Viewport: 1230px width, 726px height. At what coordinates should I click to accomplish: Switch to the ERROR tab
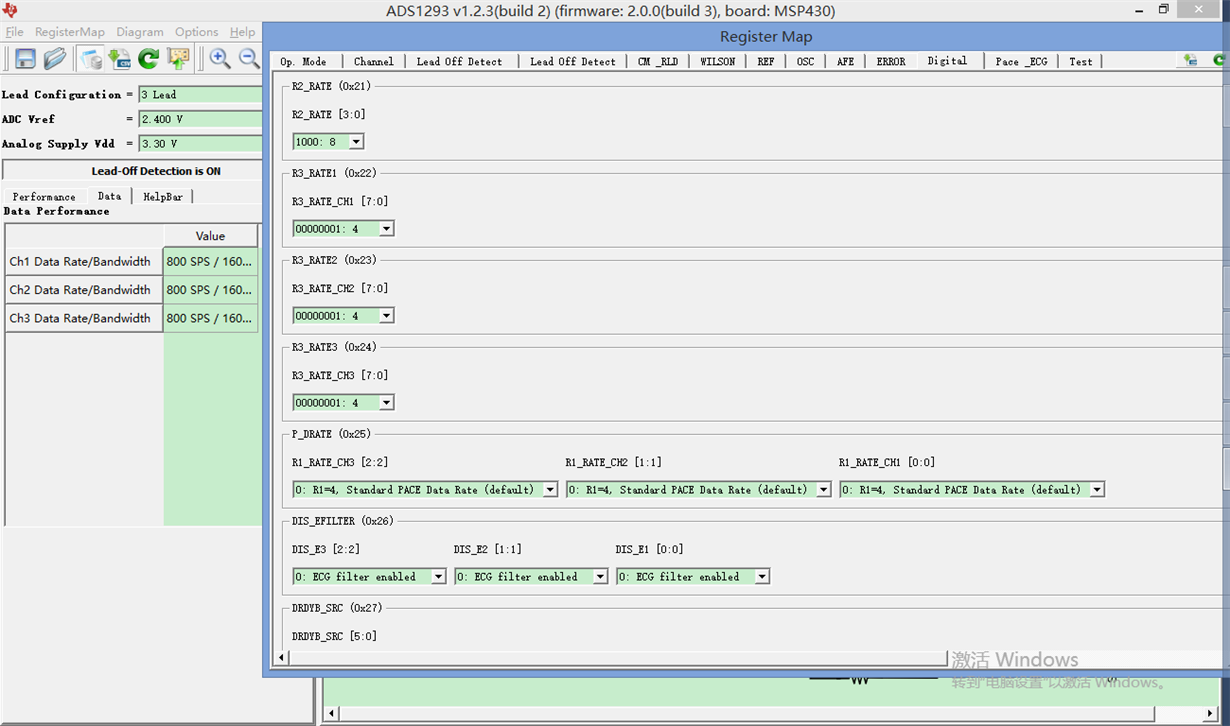[891, 61]
